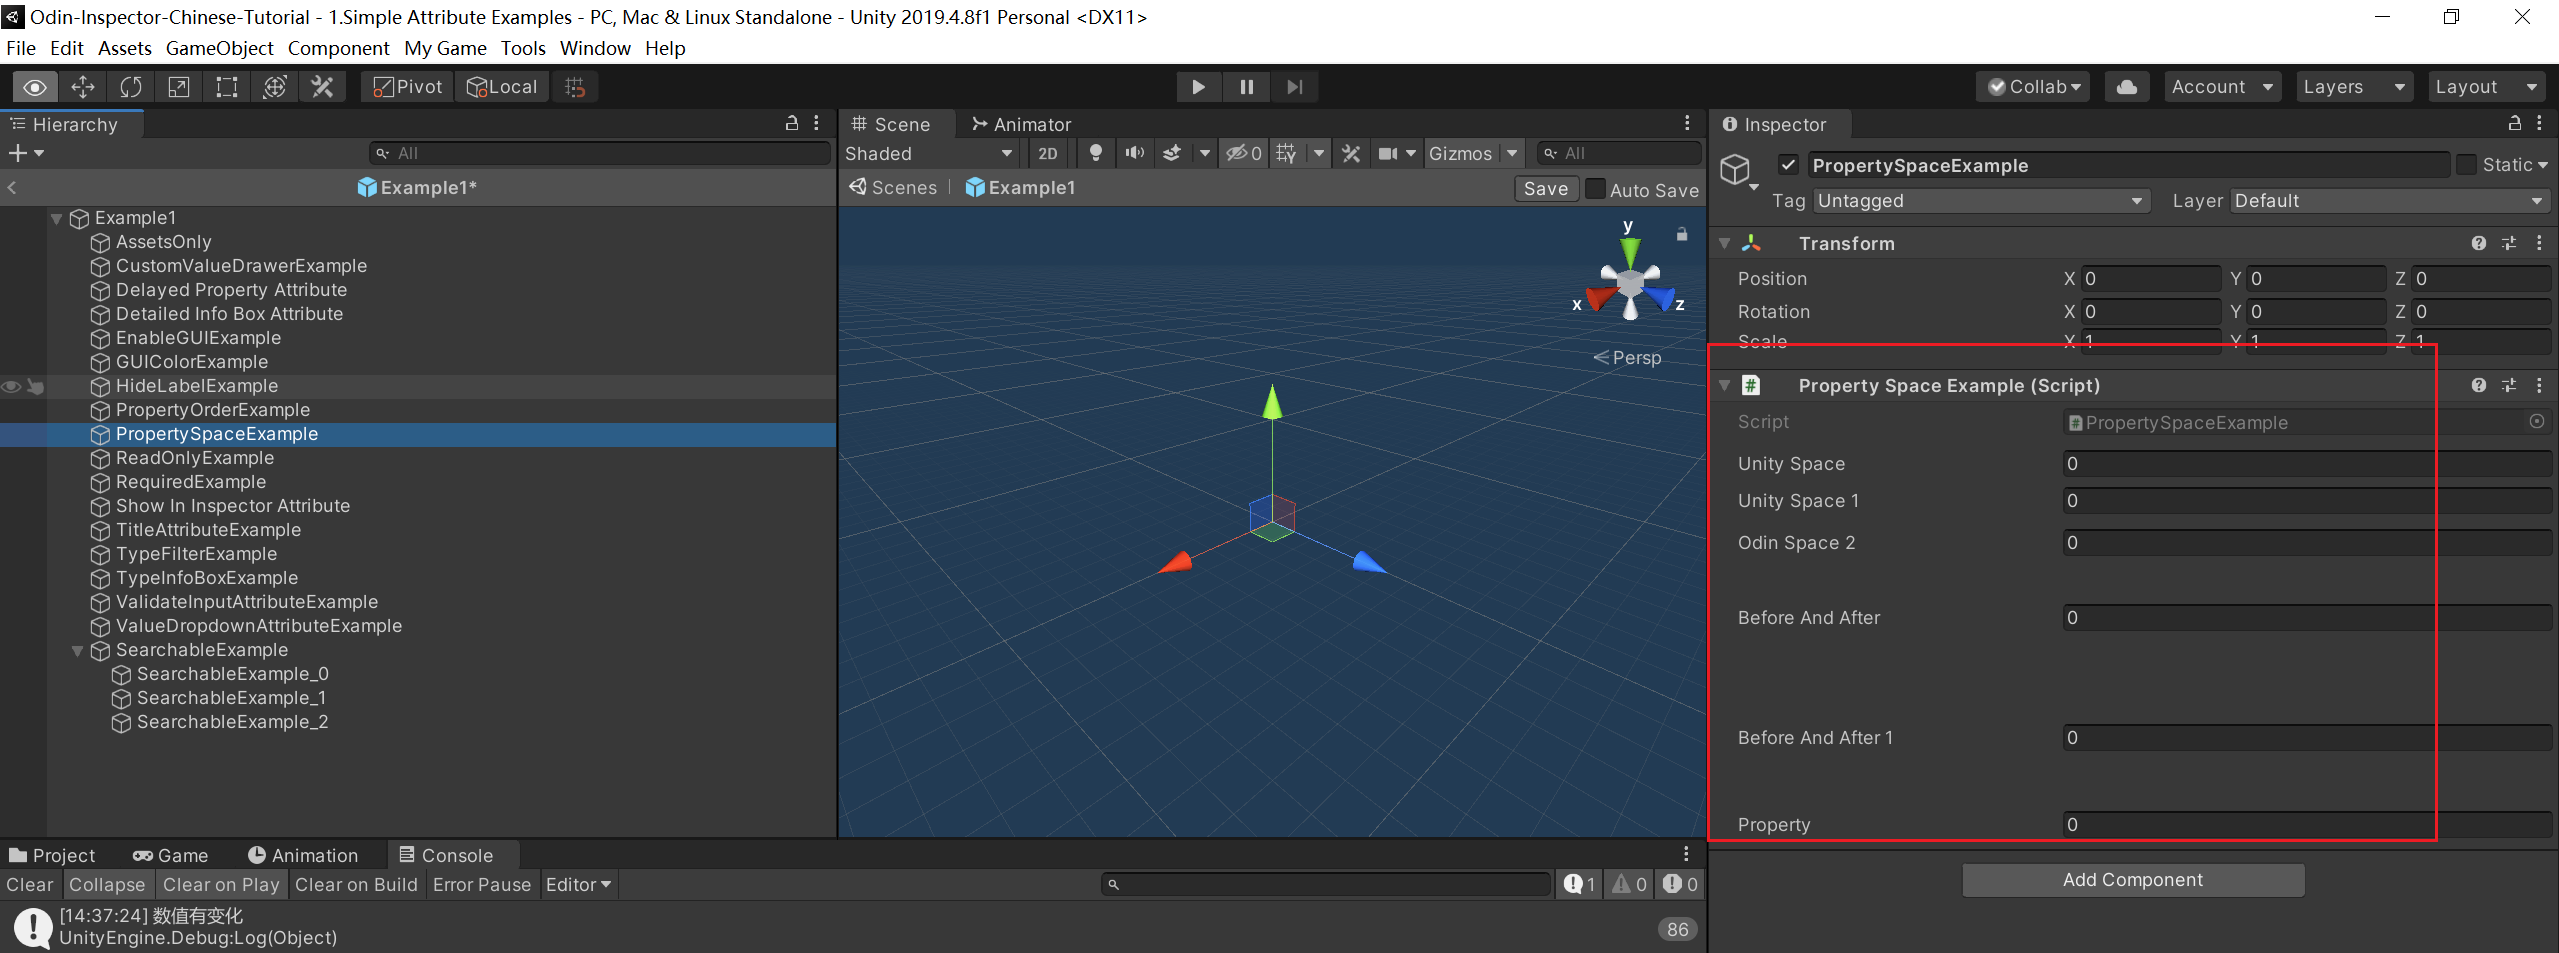Select the Hand view tool
The width and height of the screenshot is (2559, 953).
point(35,87)
